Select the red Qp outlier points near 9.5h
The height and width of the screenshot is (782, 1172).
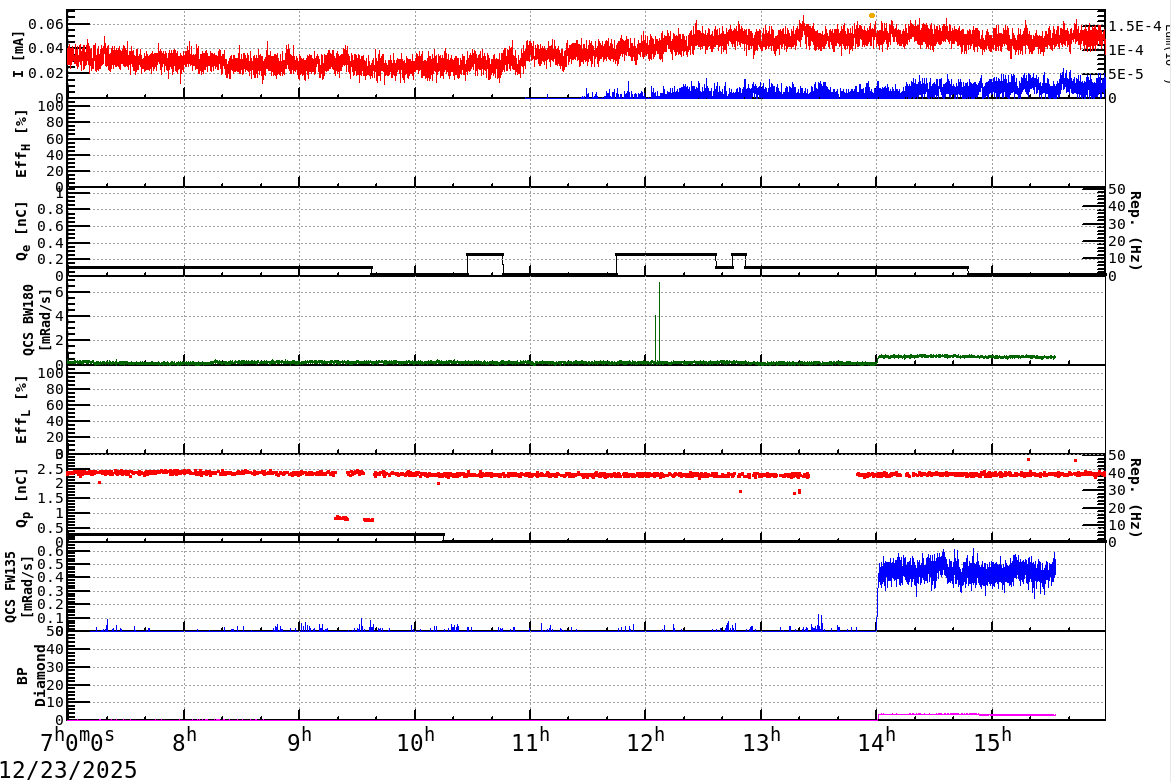point(342,516)
